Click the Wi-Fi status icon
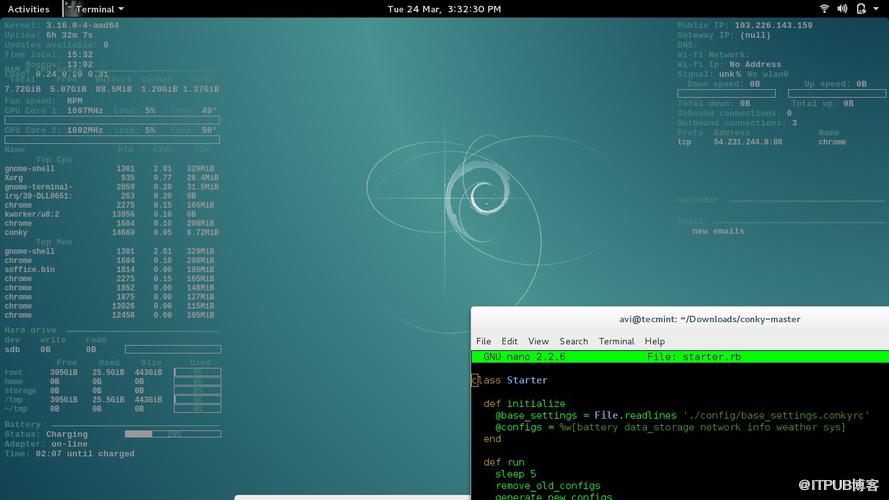This screenshot has width=889, height=500. (x=824, y=9)
